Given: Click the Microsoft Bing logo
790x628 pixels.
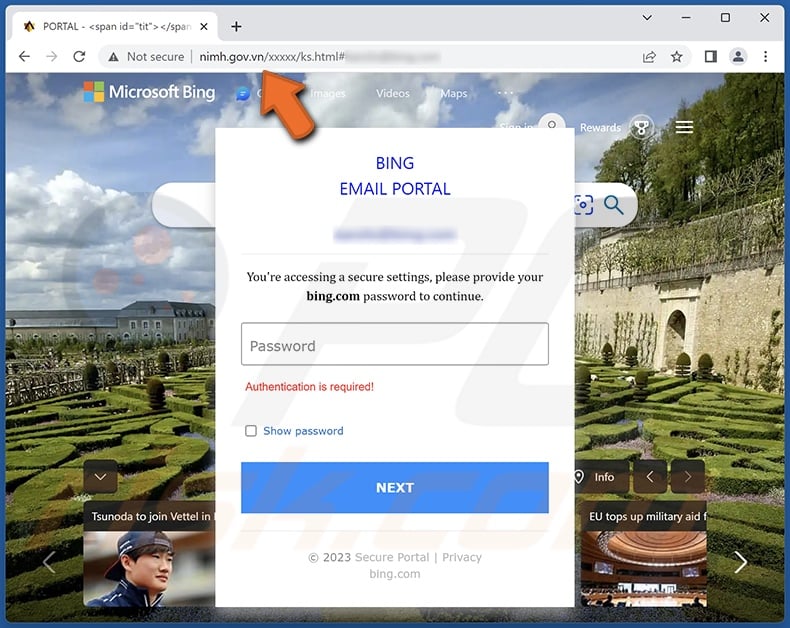Looking at the screenshot, I should (x=149, y=92).
